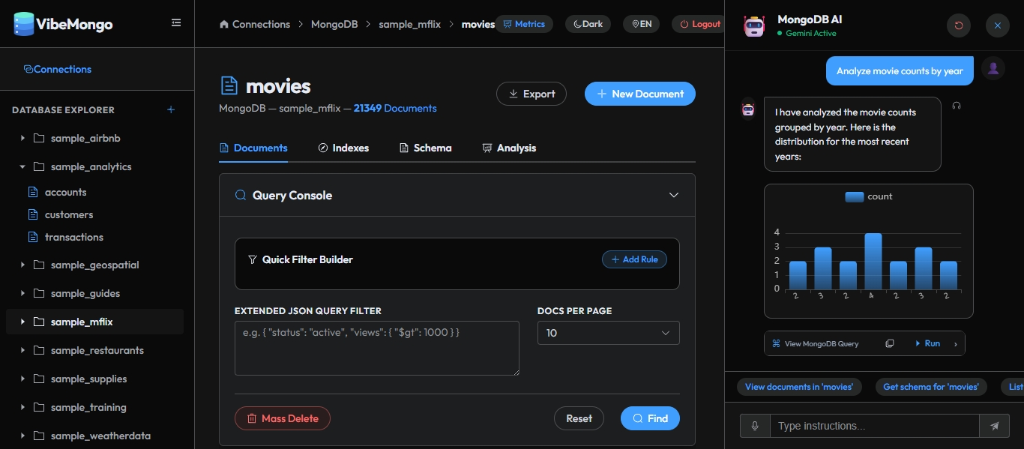
Task: Expand query details chevron next to Run
Action: (955, 343)
